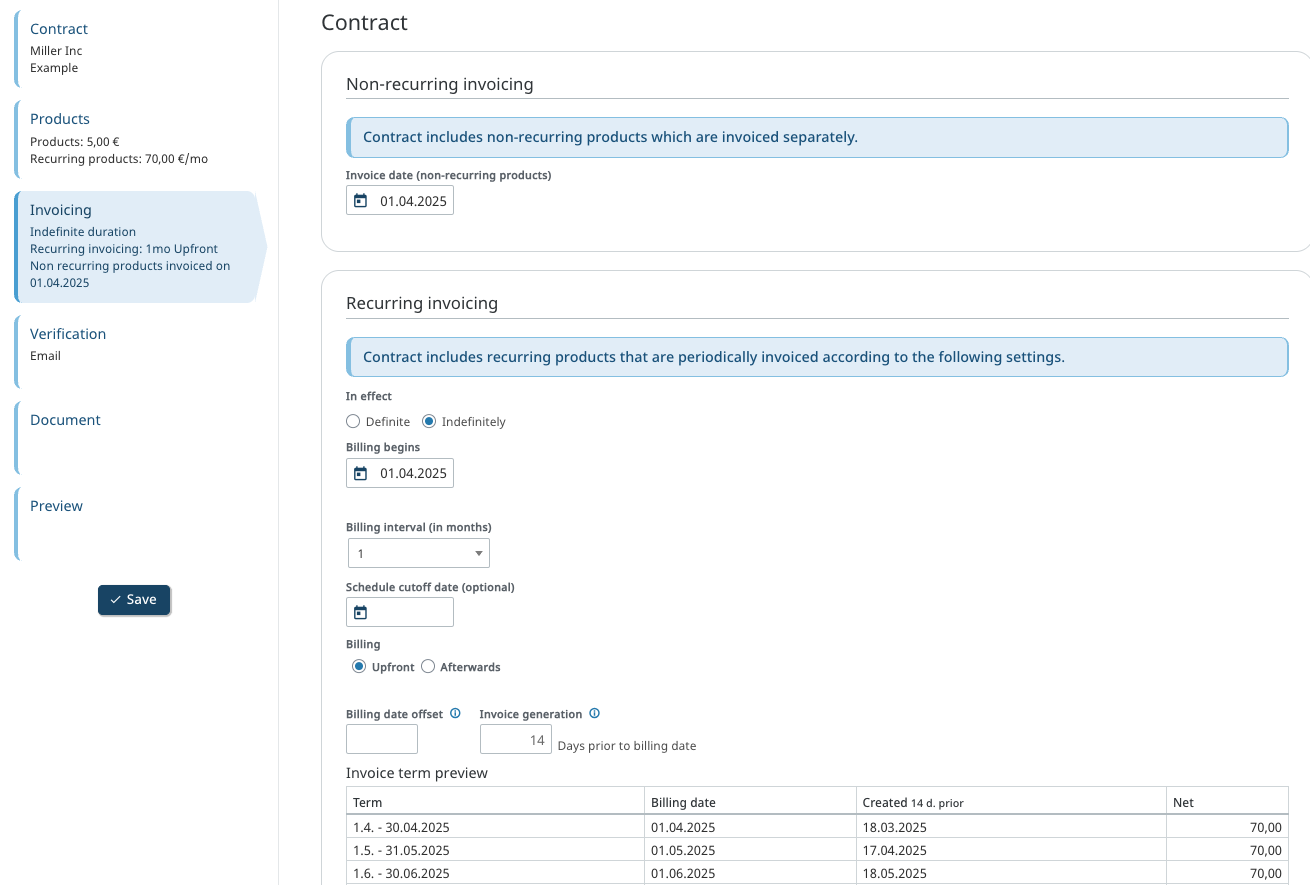Screen dimensions: 1310x885
Task: Go to the Contract step
Action: [137, 48]
